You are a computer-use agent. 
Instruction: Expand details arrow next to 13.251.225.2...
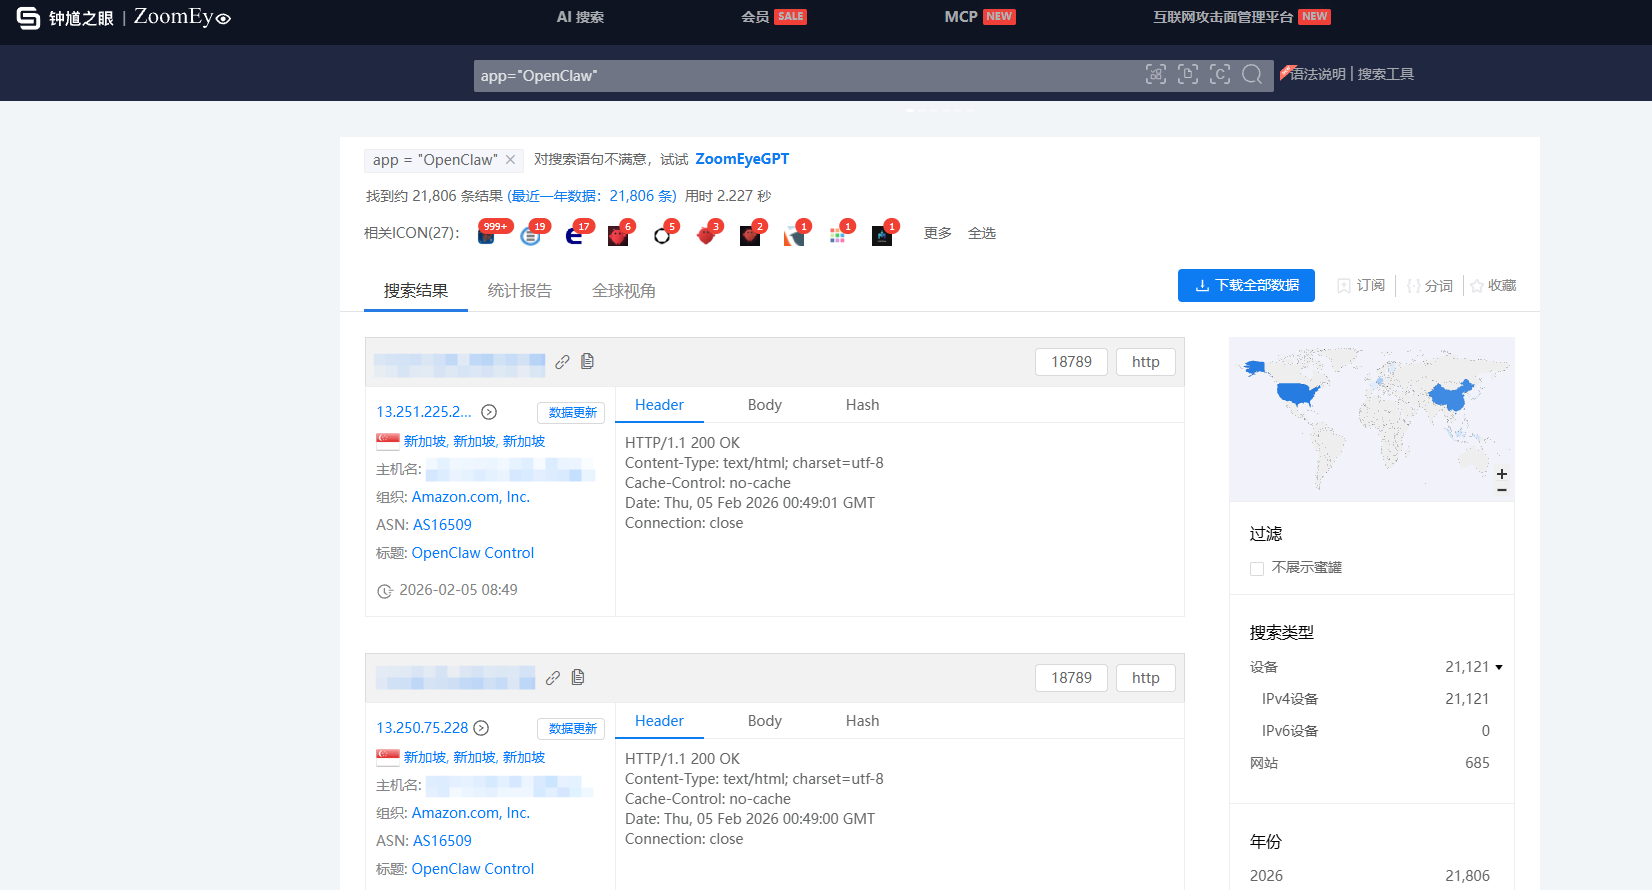click(x=489, y=412)
